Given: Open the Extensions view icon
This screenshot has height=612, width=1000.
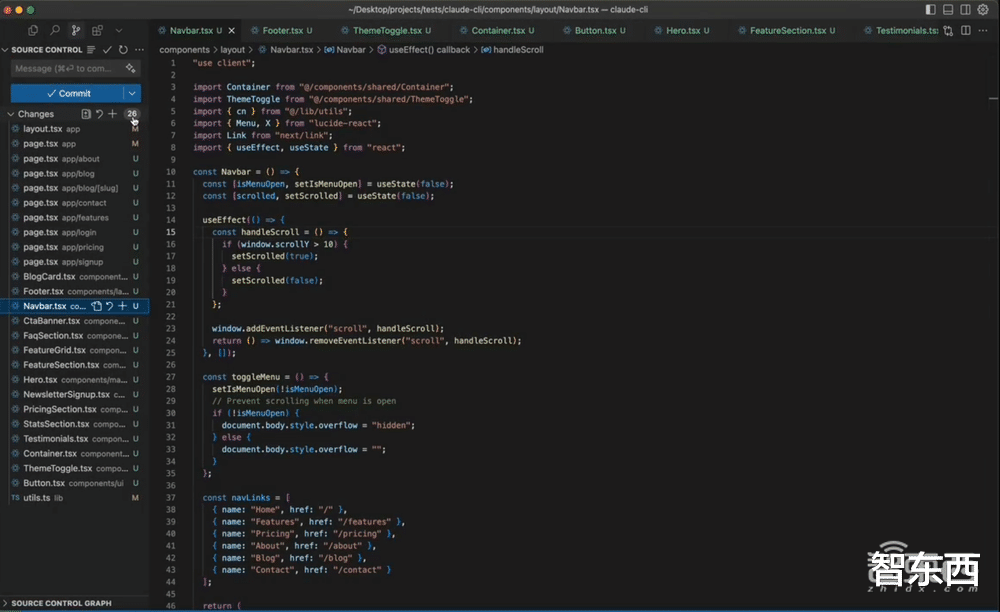Looking at the screenshot, I should click(98, 31).
